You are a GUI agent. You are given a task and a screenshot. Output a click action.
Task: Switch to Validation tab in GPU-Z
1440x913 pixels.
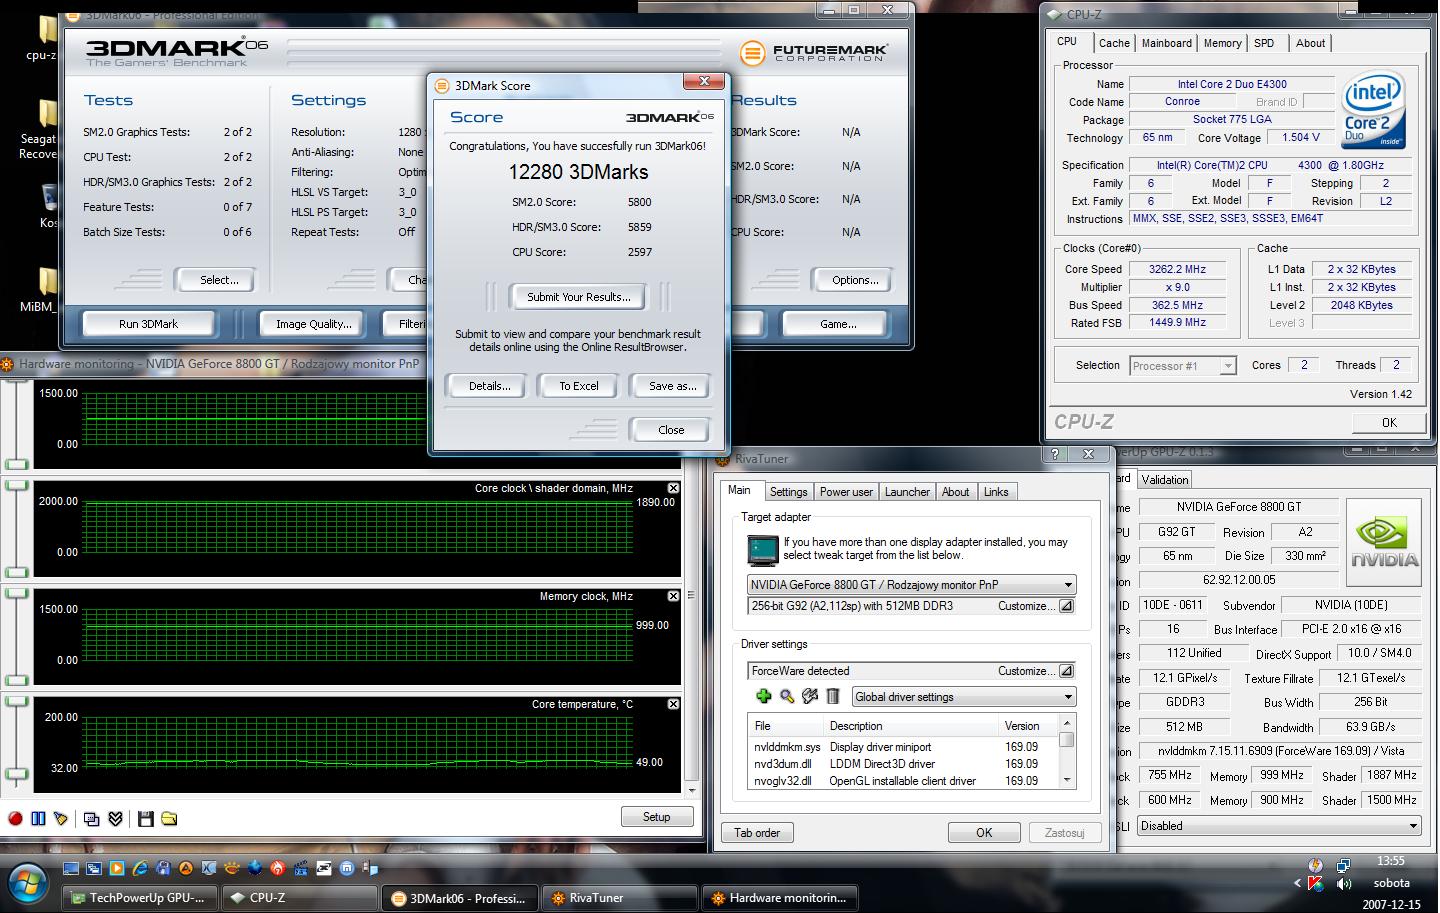[x=1165, y=480]
